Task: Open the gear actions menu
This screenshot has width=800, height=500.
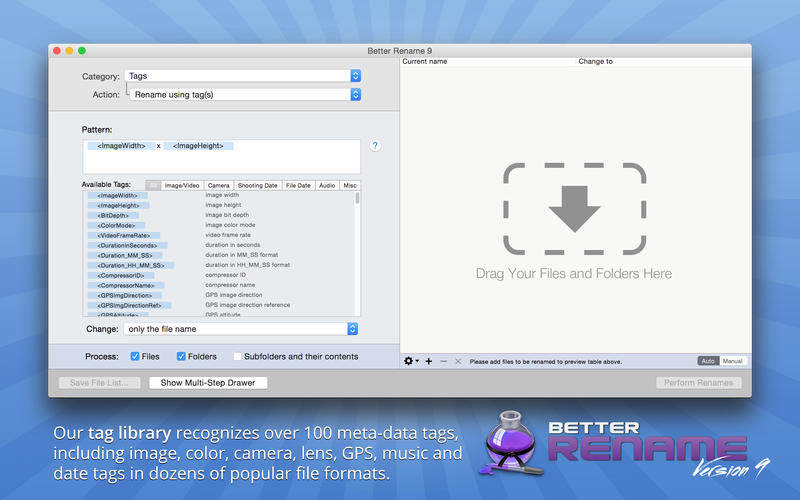Action: click(411, 361)
